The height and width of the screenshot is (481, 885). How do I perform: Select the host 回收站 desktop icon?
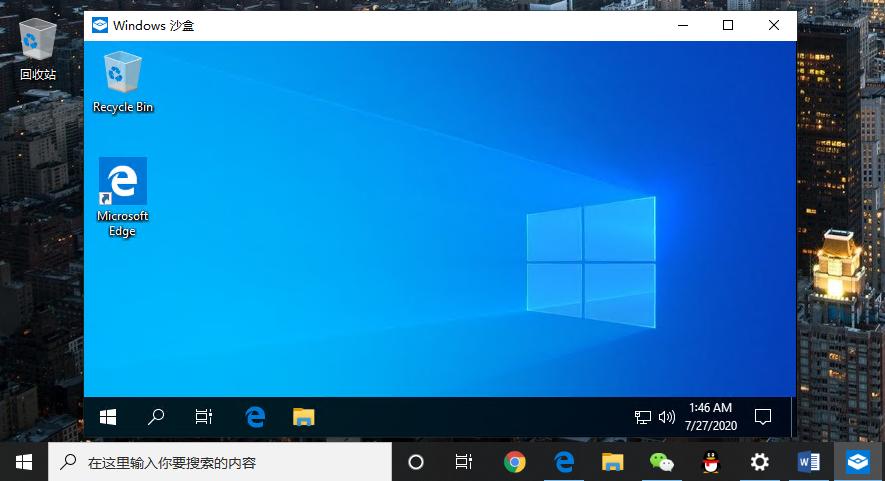click(38, 50)
